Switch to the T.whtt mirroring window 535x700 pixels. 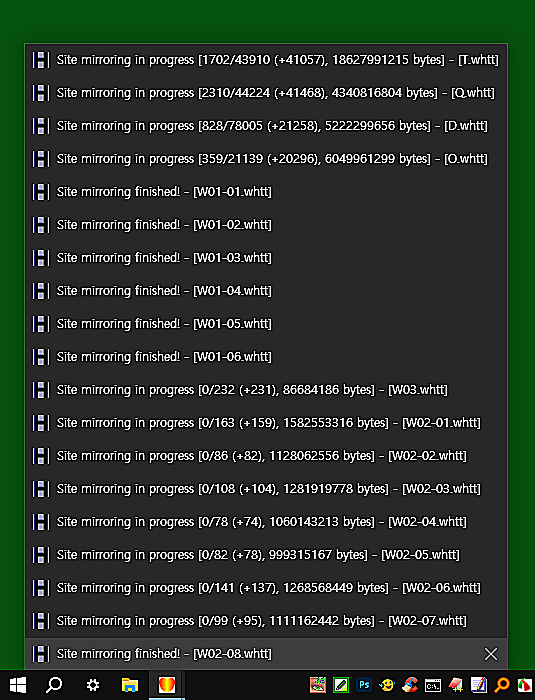(266, 60)
